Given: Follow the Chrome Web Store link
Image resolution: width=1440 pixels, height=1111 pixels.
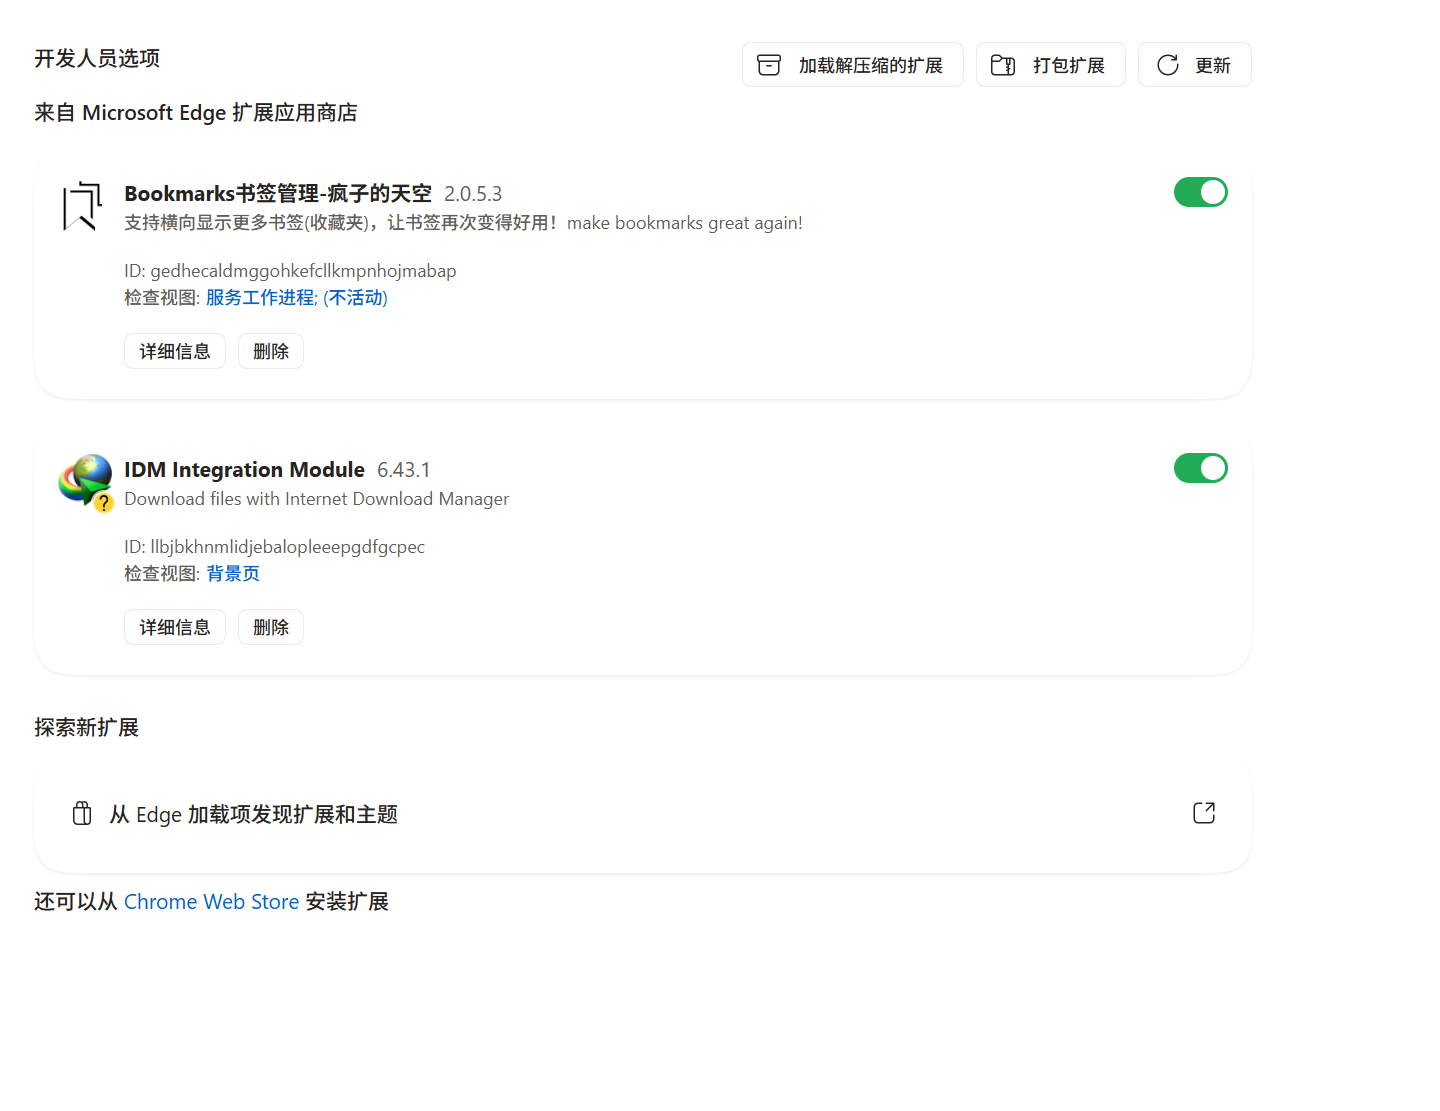Looking at the screenshot, I should click(x=211, y=902).
